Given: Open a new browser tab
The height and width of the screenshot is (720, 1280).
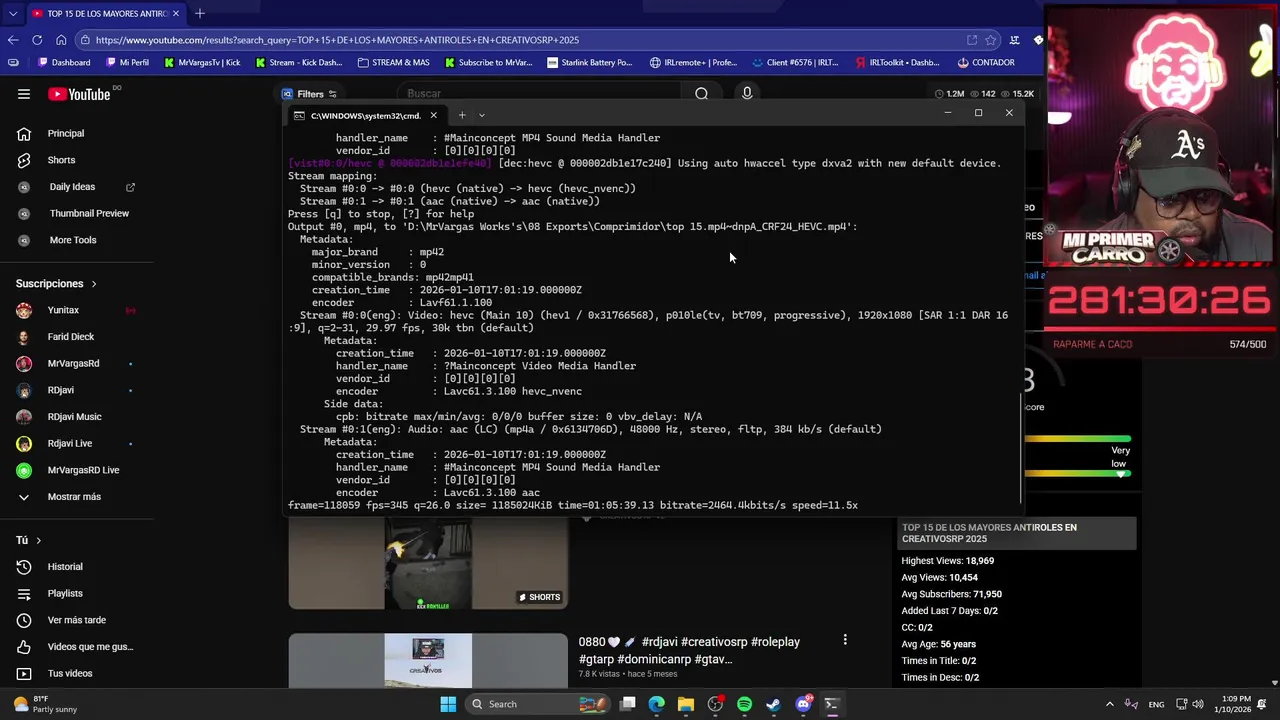Looking at the screenshot, I should click(199, 13).
